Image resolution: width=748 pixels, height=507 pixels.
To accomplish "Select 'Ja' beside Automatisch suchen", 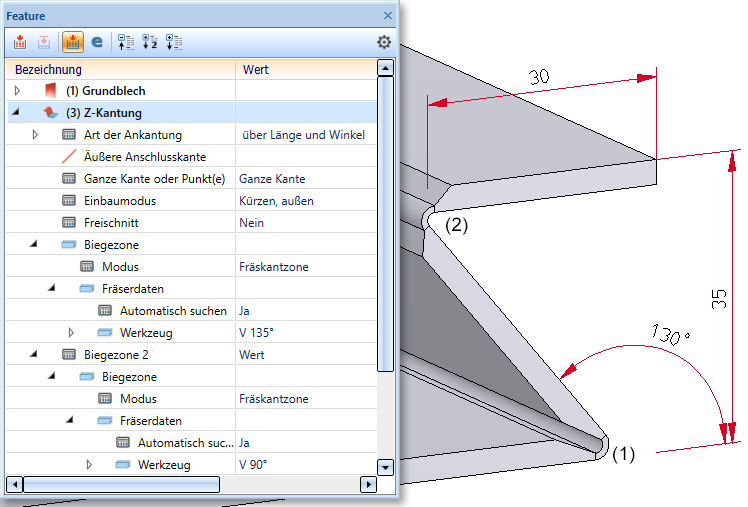I will [244, 311].
